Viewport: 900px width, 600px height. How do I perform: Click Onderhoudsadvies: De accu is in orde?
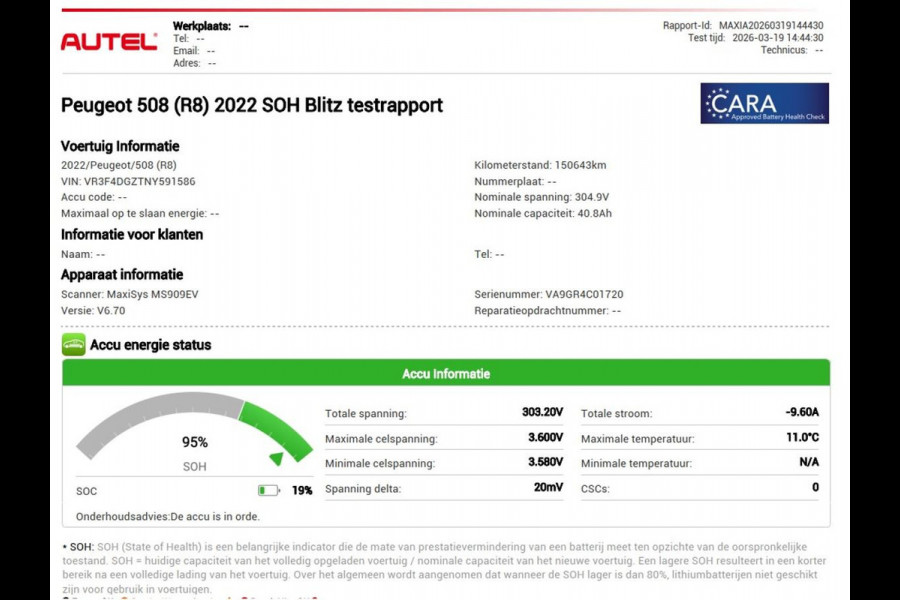[x=168, y=517]
